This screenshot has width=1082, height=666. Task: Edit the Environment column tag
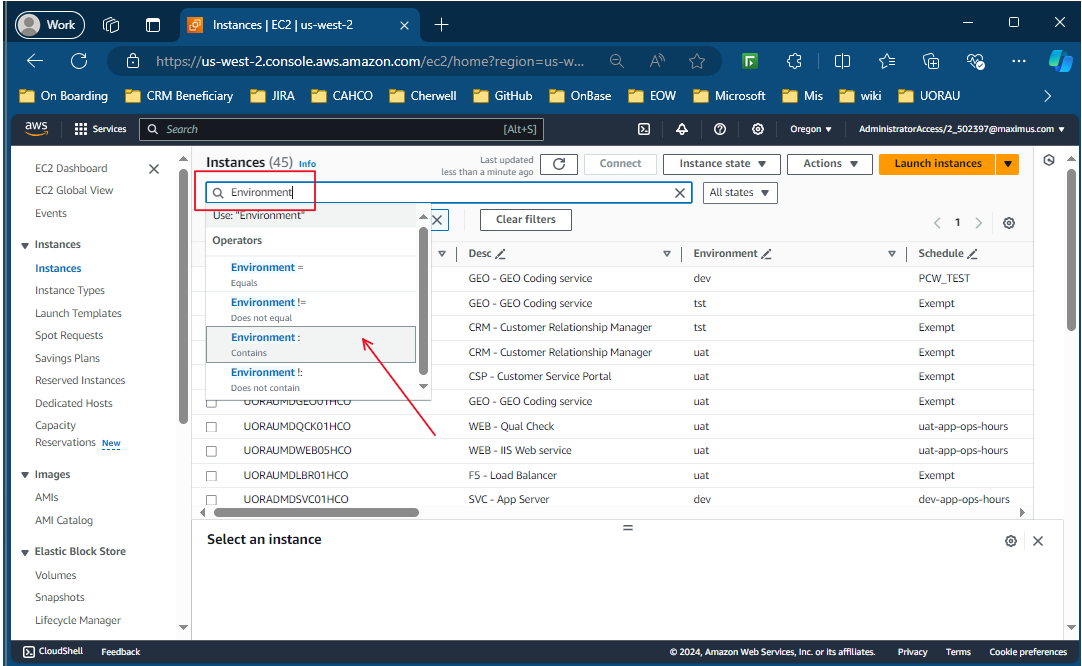click(x=766, y=254)
